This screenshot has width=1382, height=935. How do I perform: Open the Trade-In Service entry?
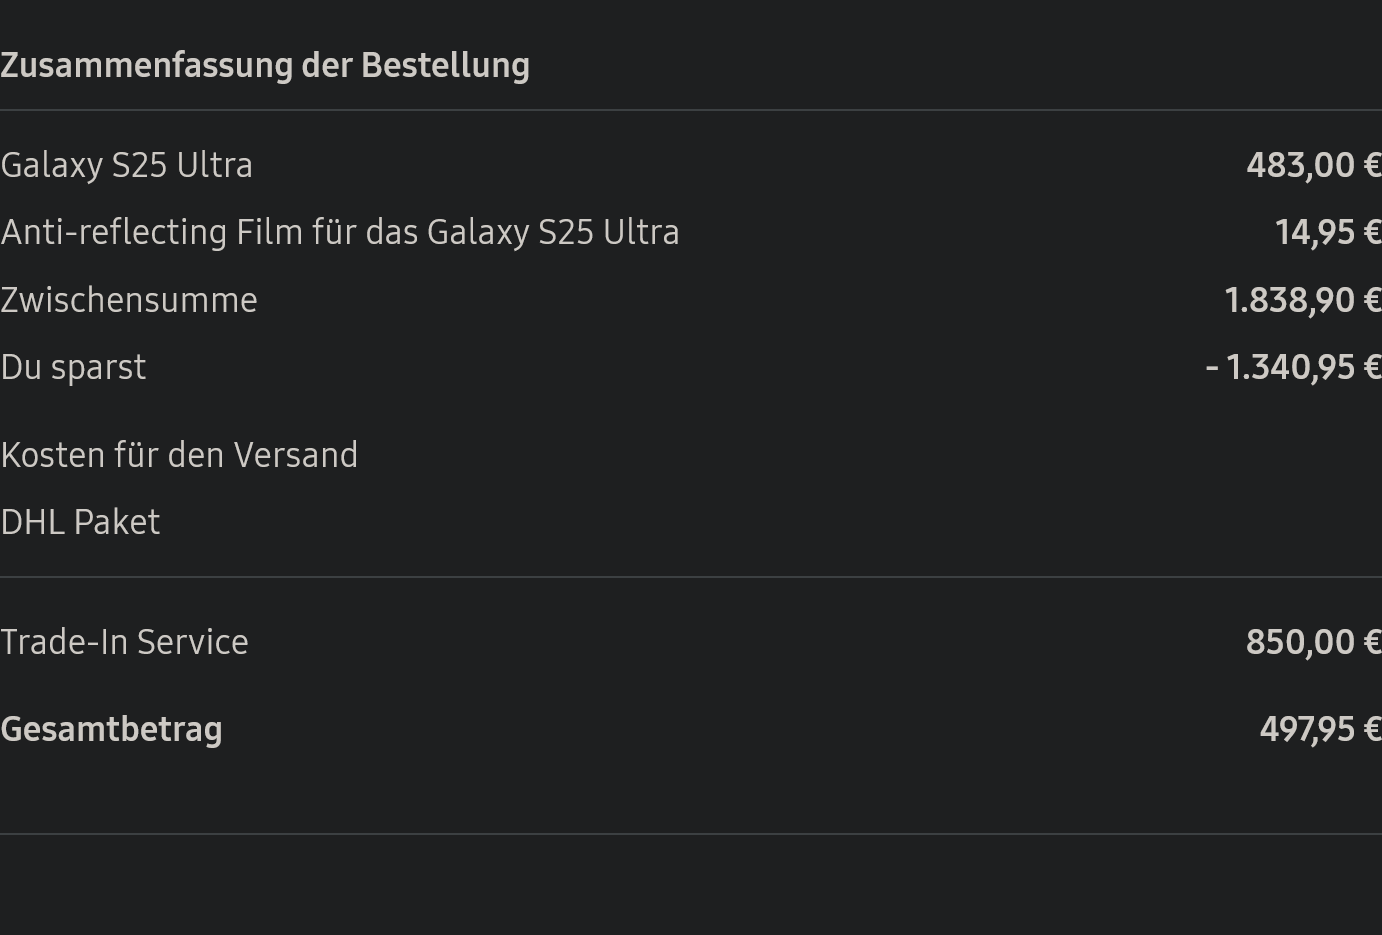click(124, 642)
